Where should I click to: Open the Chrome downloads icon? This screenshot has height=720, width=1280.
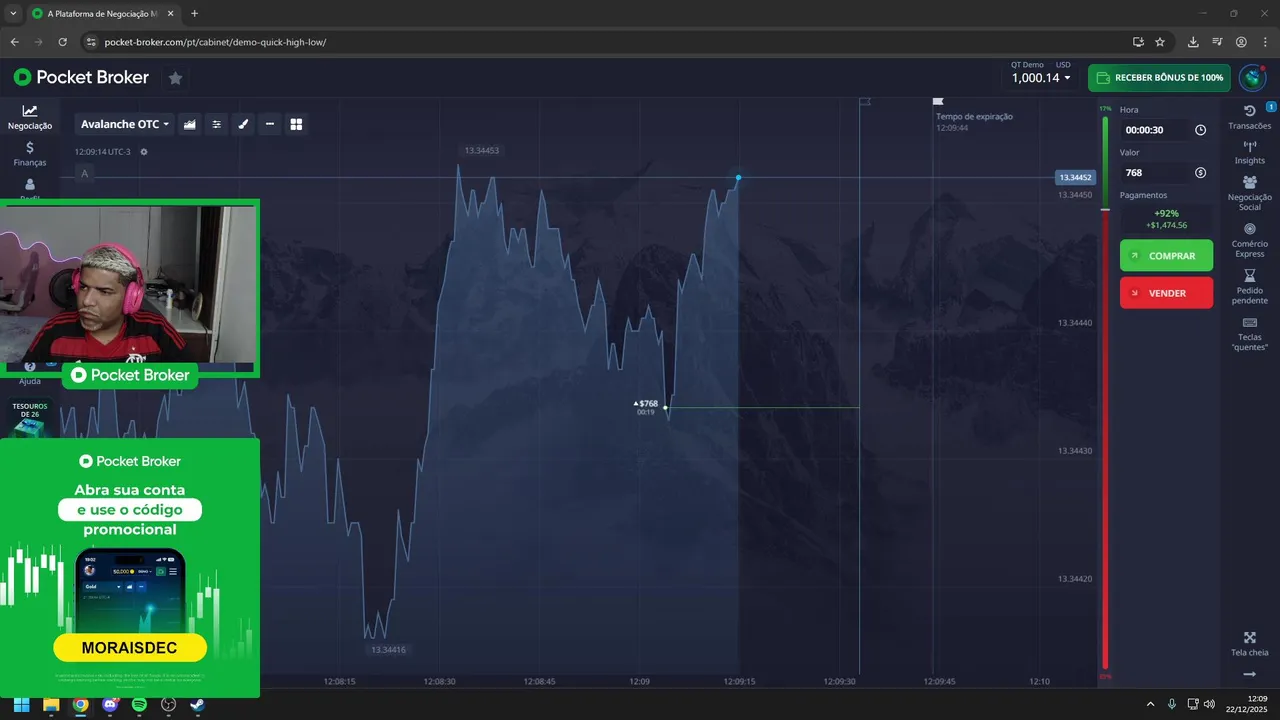point(1193,42)
